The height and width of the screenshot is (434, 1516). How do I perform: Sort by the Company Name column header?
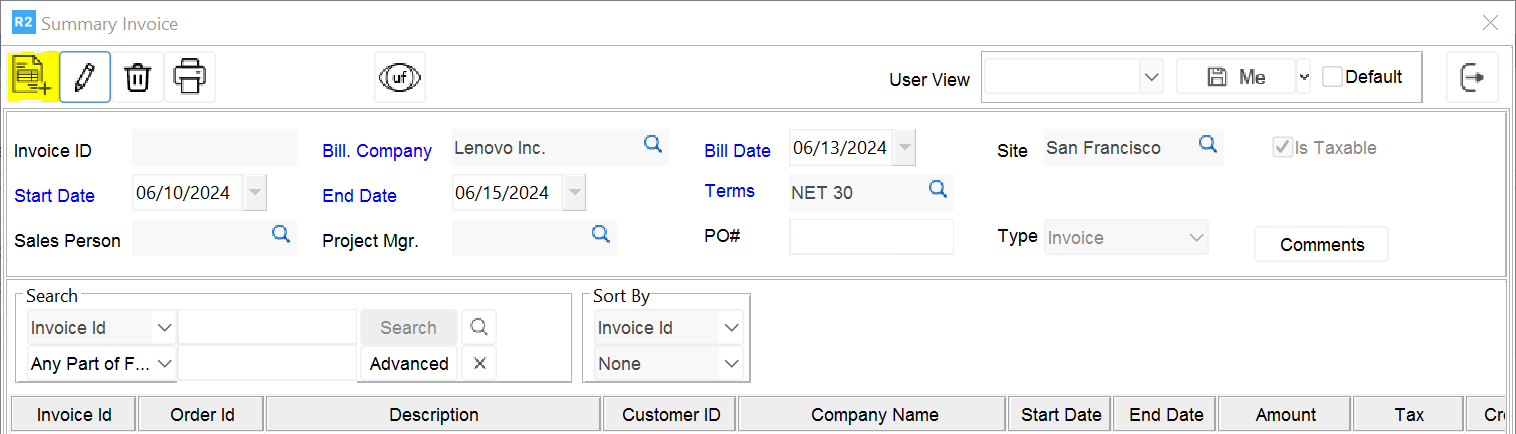click(x=874, y=414)
